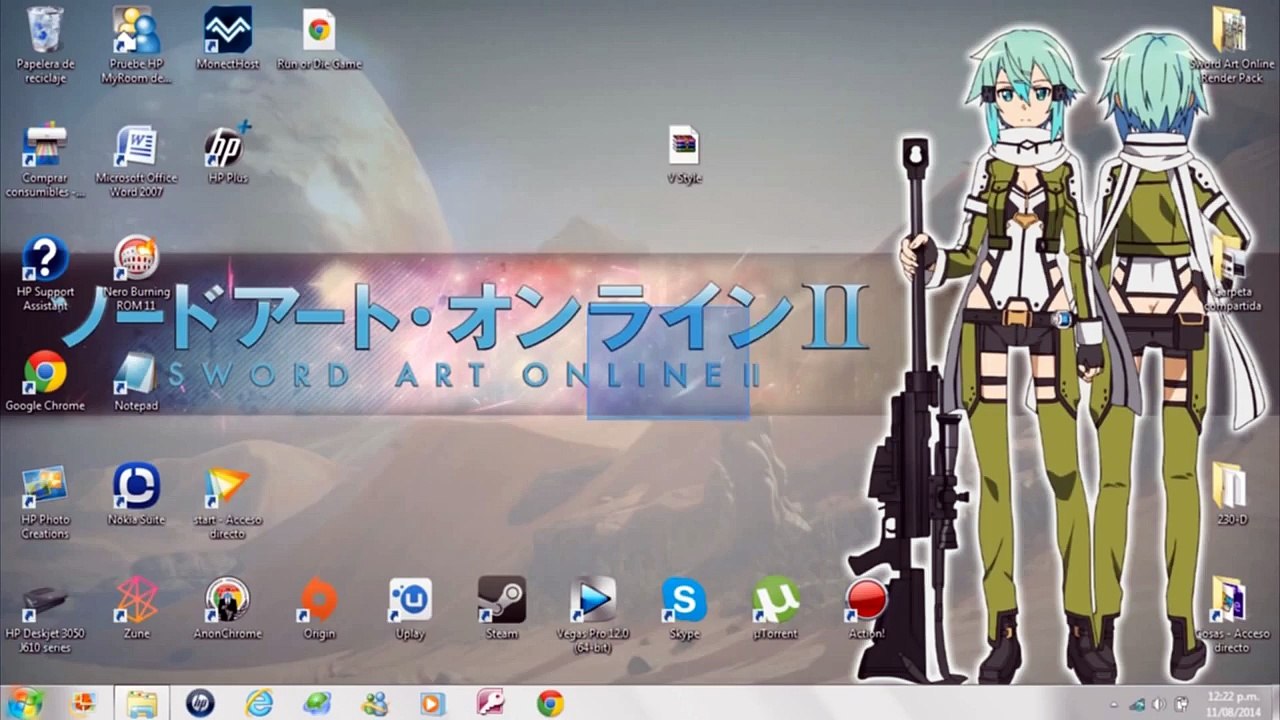Viewport: 1280px width, 720px height.
Task: Select the Steam desktop shortcut
Action: pos(501,609)
